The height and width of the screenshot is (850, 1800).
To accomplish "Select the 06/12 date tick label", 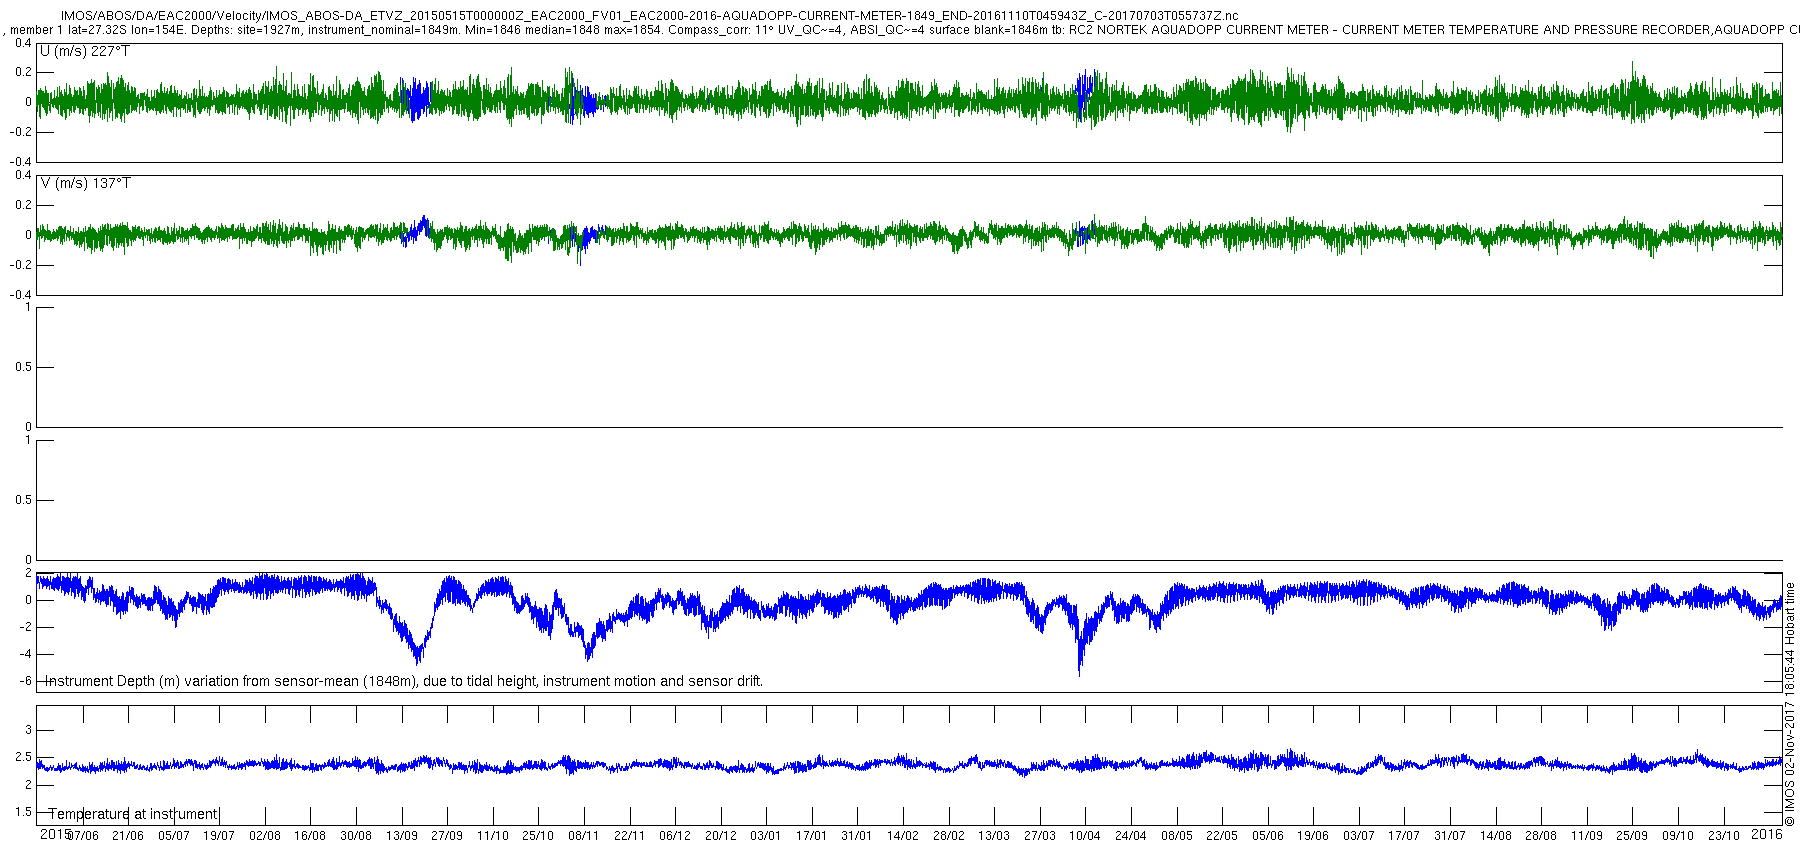I will click(x=675, y=836).
